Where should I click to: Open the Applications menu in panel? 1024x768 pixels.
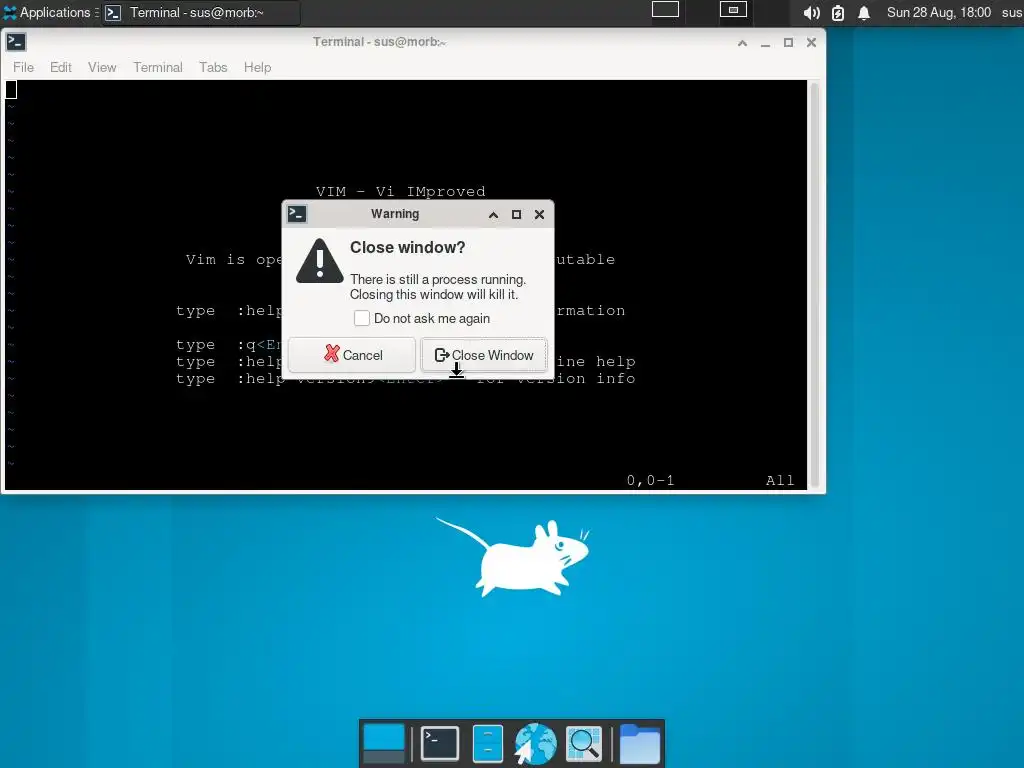pyautogui.click(x=51, y=12)
